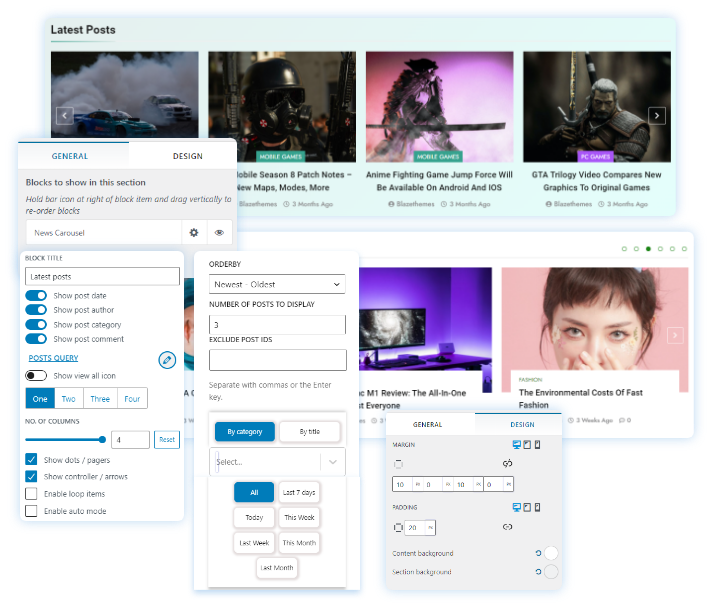Open News Carousel block settings gear
712x608 pixels.
click(x=194, y=232)
